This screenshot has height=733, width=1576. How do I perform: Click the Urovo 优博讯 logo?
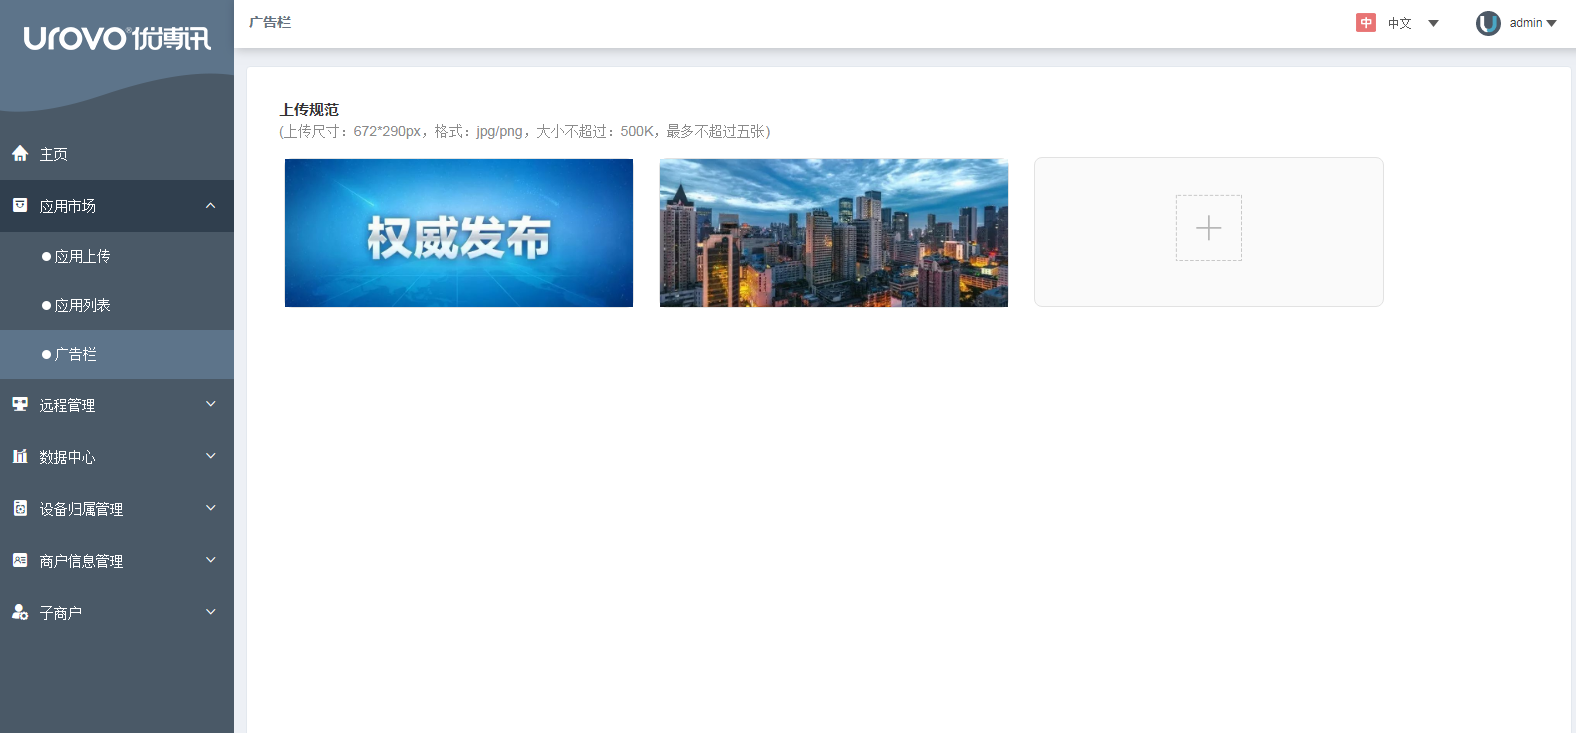pos(117,38)
